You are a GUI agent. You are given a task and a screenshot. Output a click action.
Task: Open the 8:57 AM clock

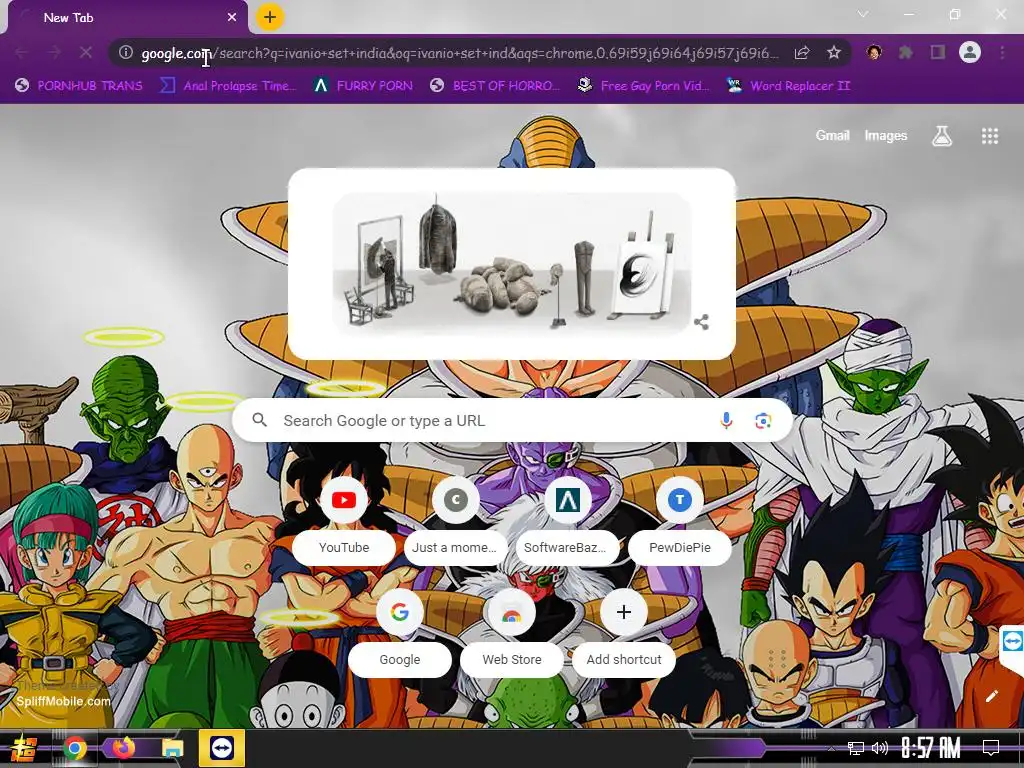pos(931,748)
